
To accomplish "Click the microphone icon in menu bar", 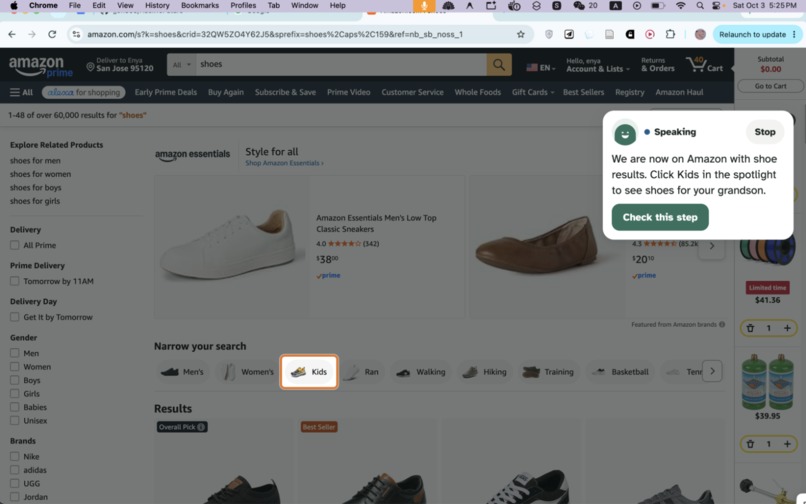I will [x=424, y=6].
